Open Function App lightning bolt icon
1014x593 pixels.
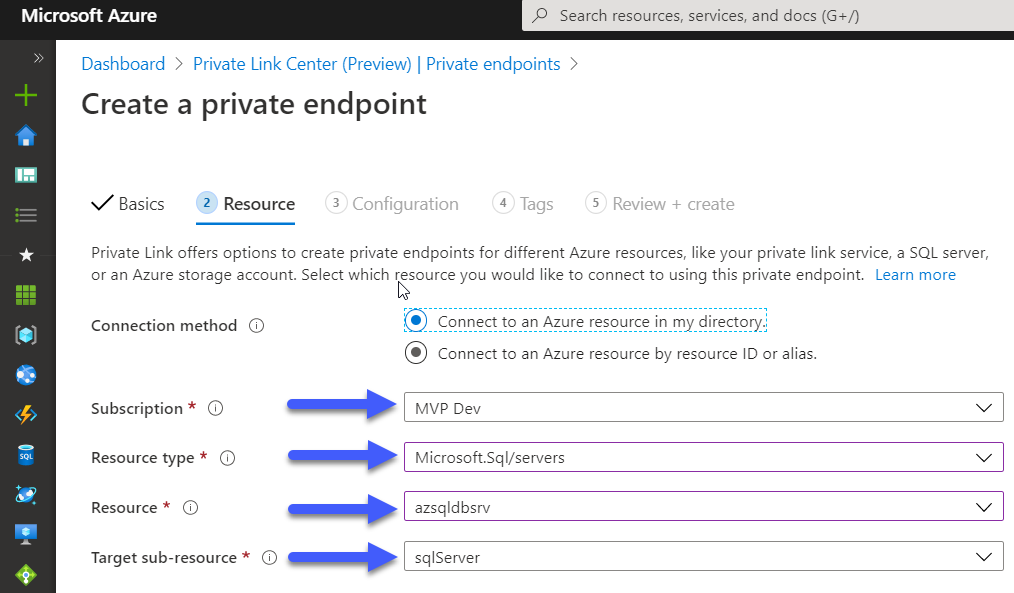tap(26, 415)
